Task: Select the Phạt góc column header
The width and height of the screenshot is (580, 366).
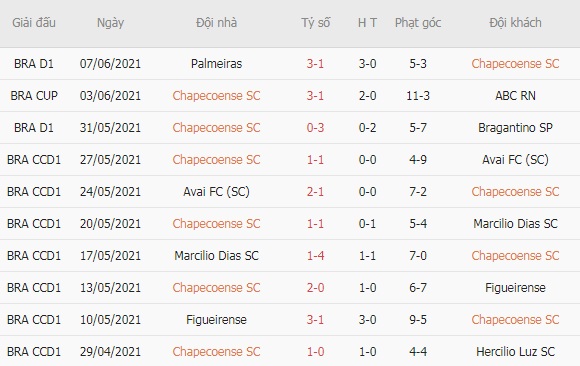Action: click(x=418, y=23)
